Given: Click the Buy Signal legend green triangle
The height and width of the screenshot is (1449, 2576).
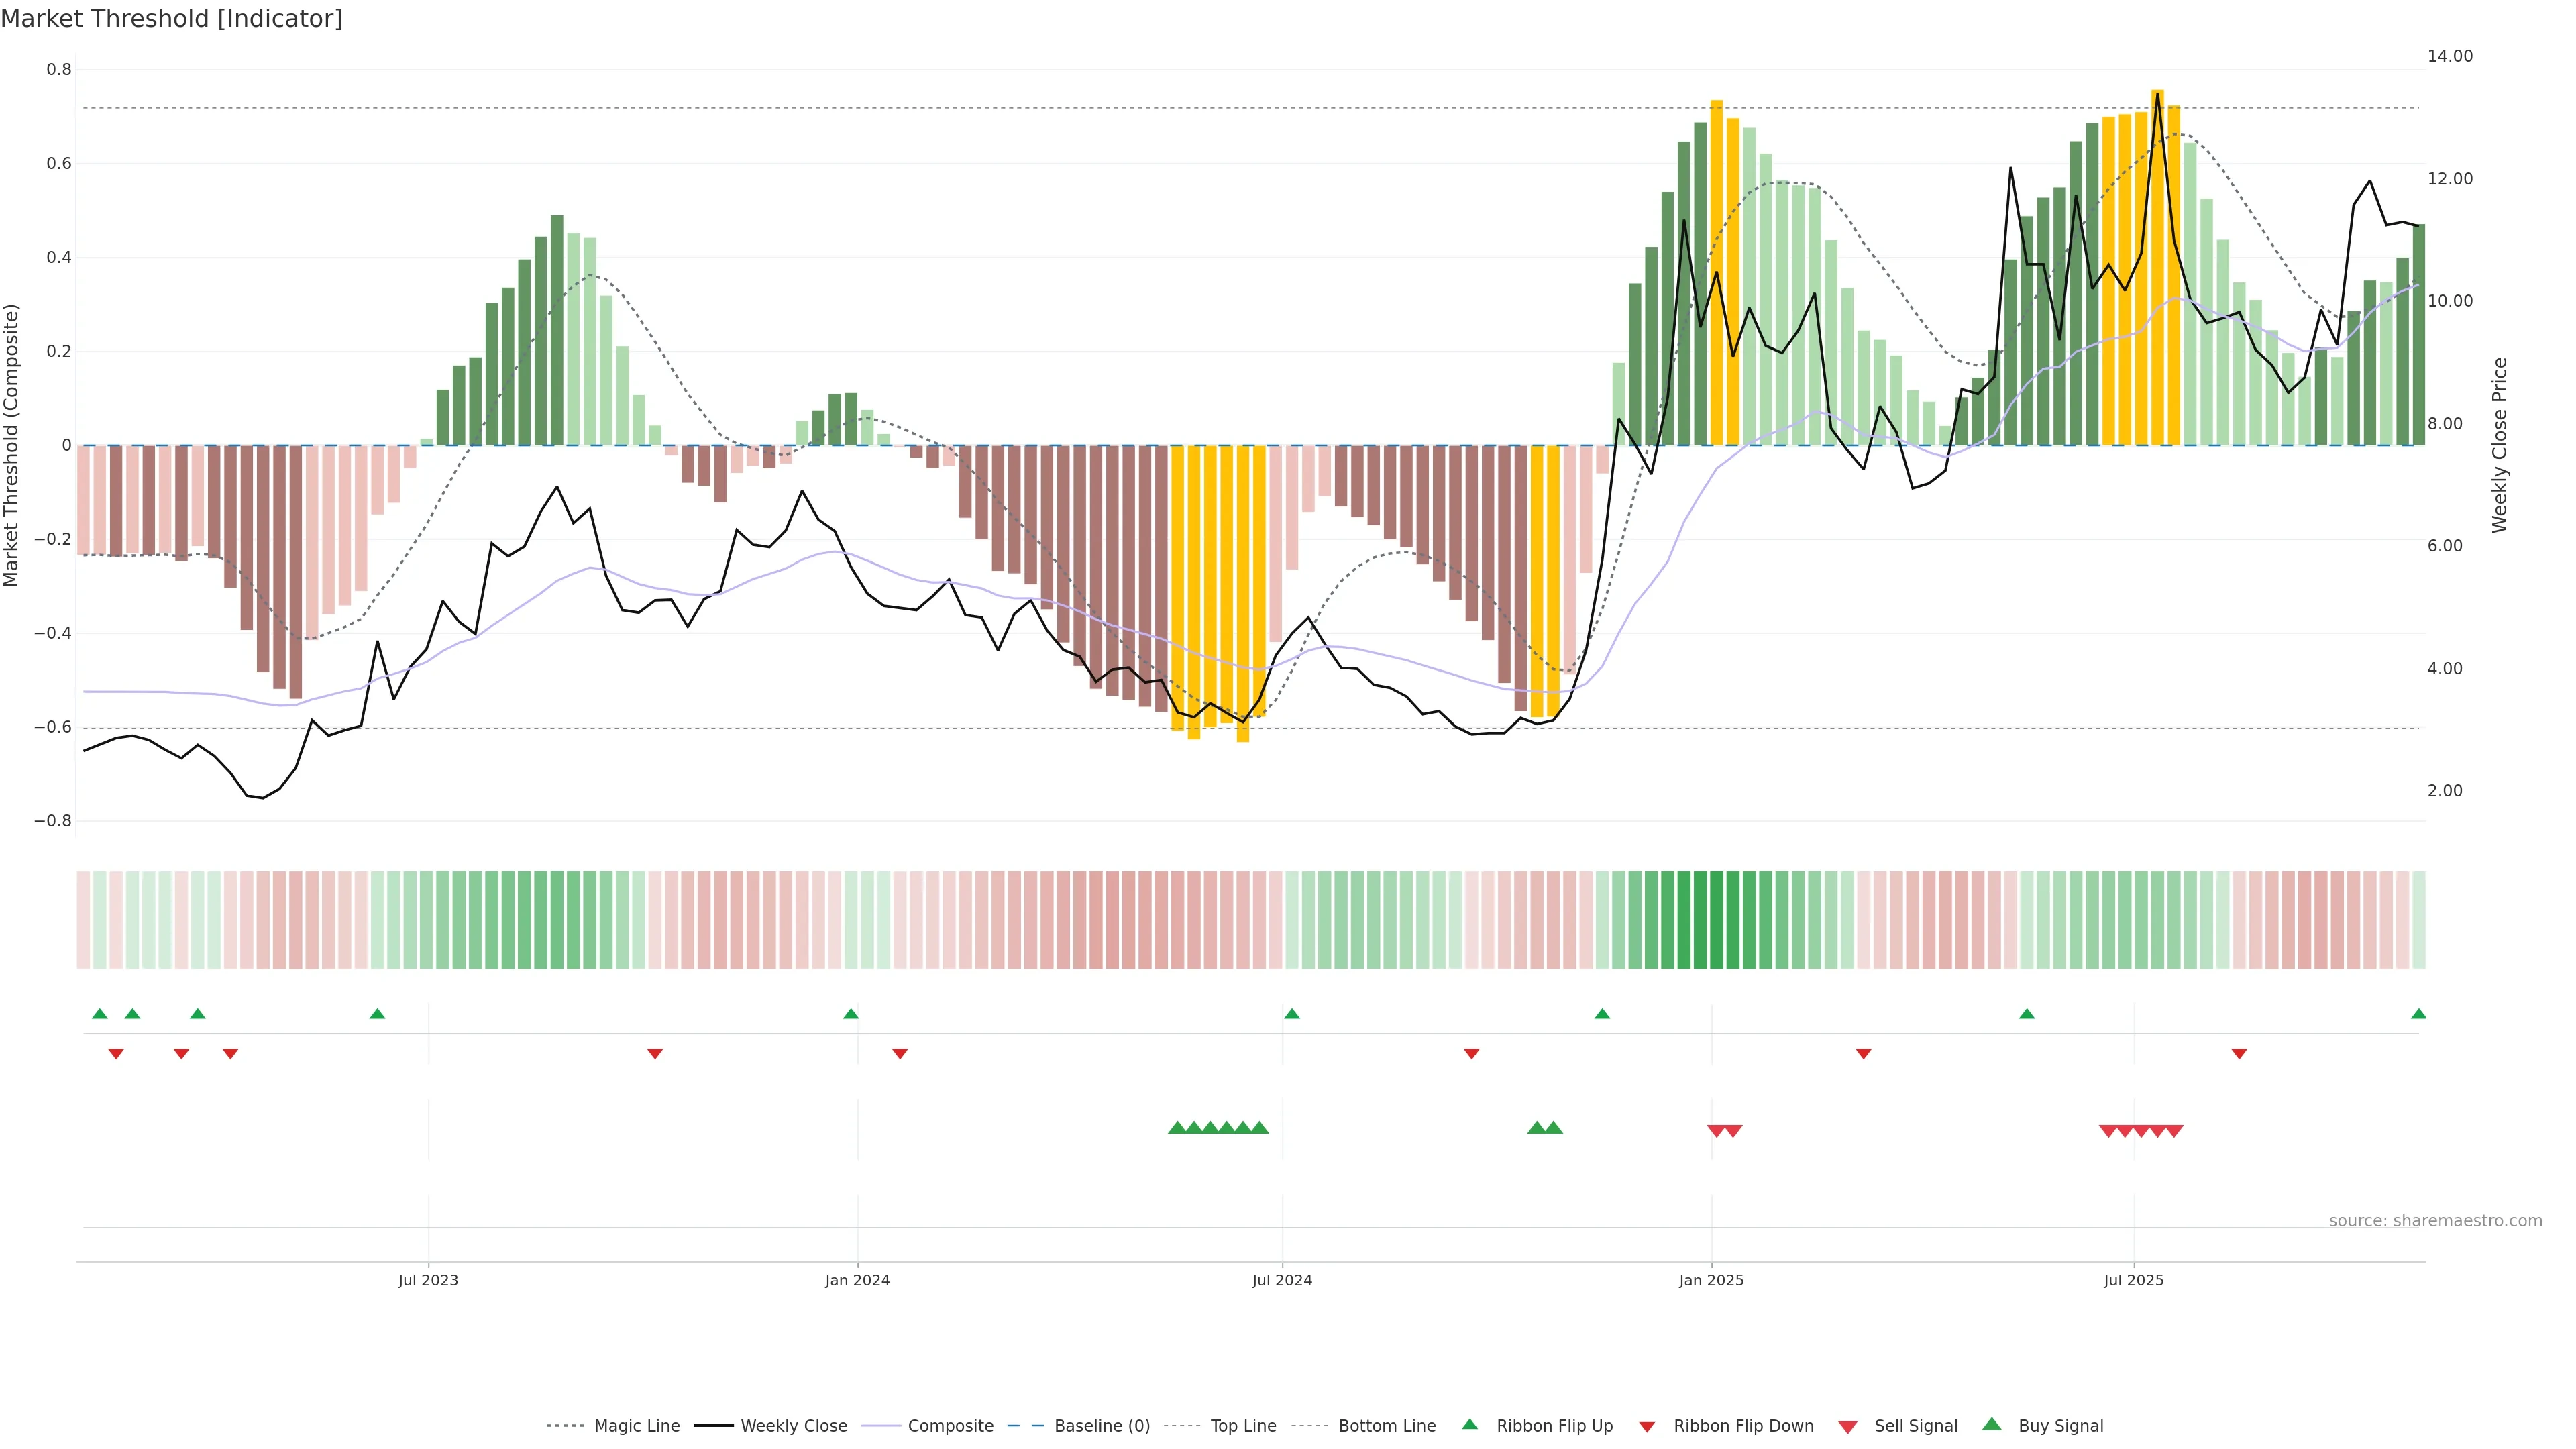Looking at the screenshot, I should [x=1992, y=1424].
